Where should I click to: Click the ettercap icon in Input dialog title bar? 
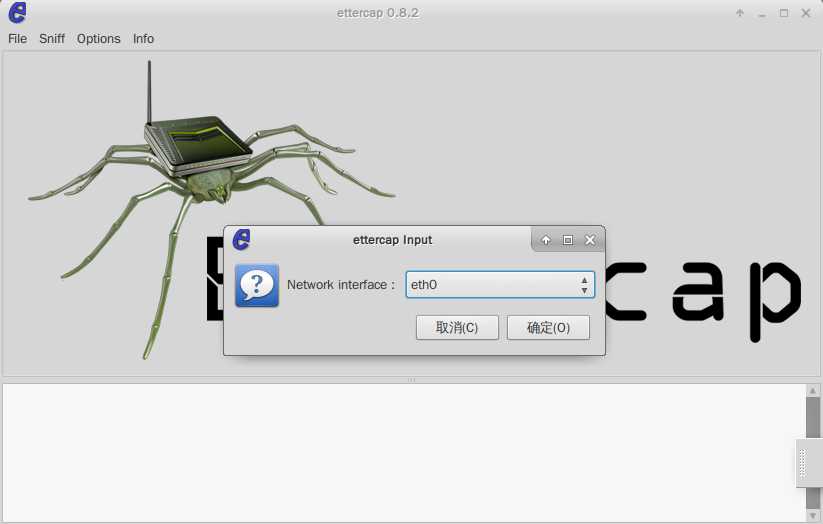(x=241, y=239)
